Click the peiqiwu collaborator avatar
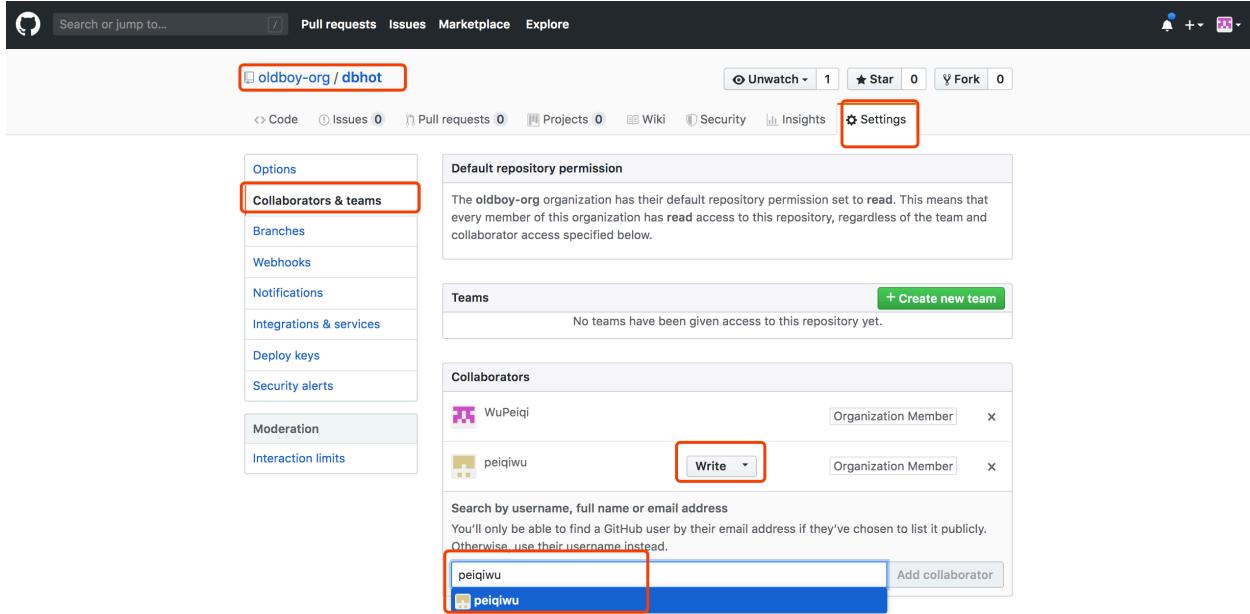Screen dimensions: 1250x614 (x=462, y=467)
